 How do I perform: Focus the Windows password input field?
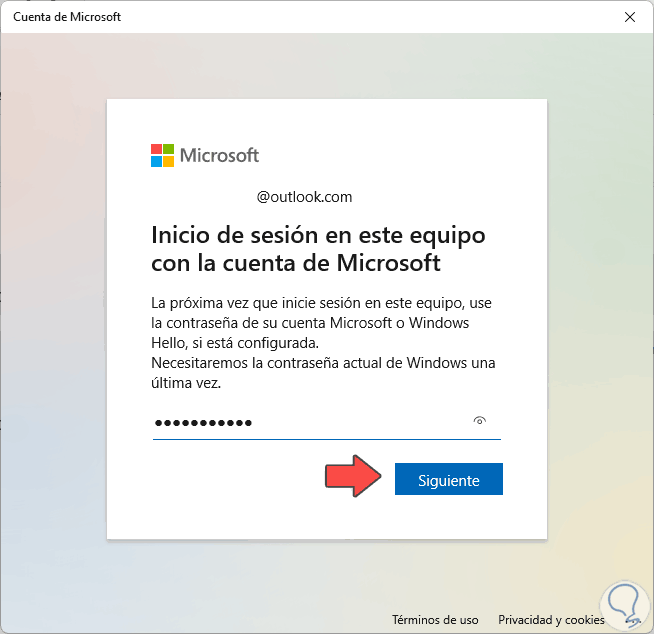tap(327, 423)
